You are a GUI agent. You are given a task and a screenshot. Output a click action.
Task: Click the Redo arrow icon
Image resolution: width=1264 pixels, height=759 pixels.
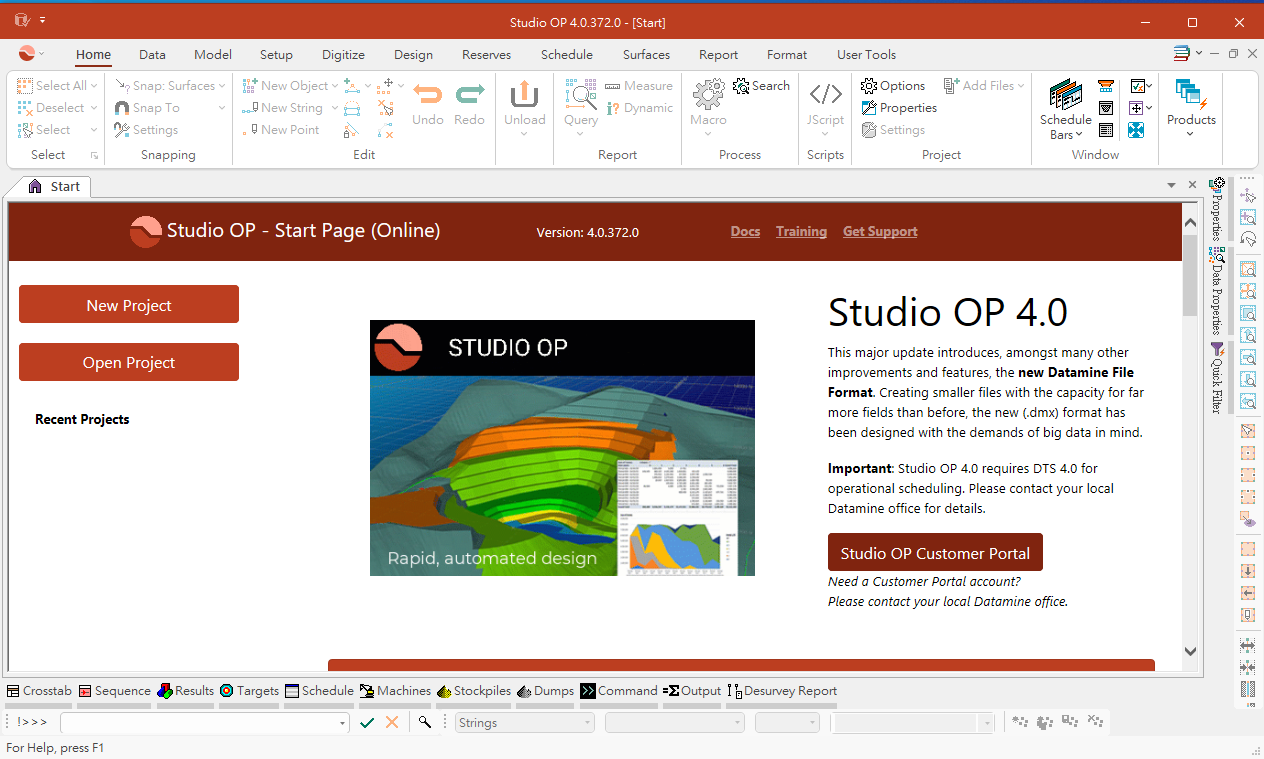(x=469, y=95)
